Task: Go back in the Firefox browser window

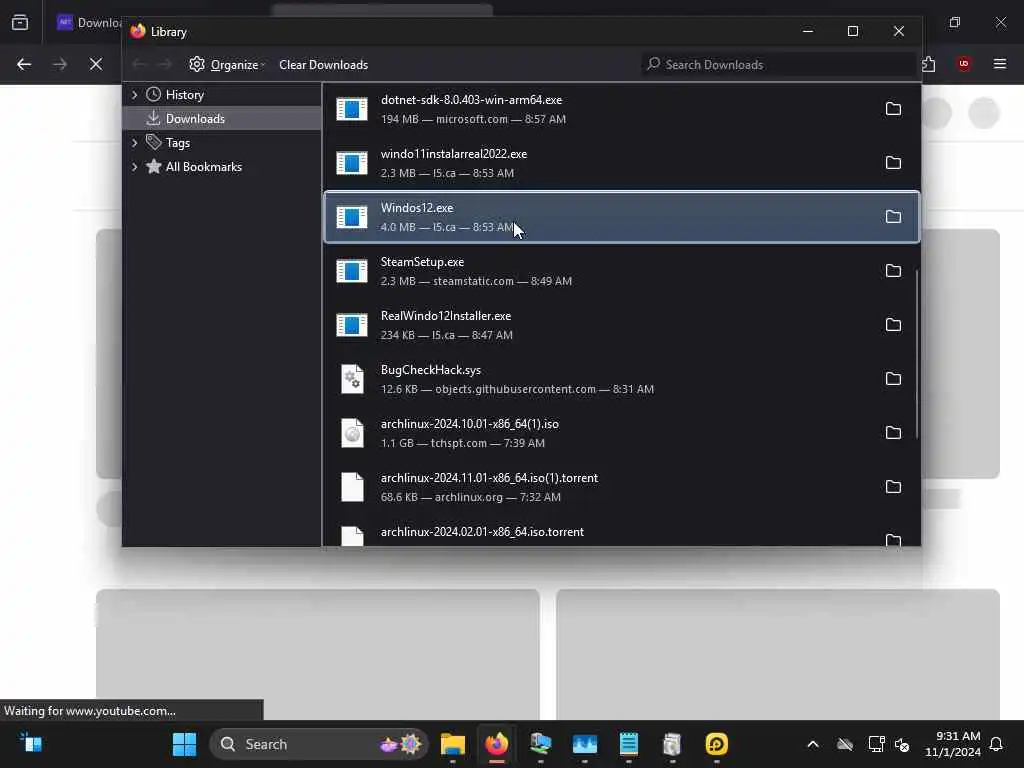Action: (24, 64)
